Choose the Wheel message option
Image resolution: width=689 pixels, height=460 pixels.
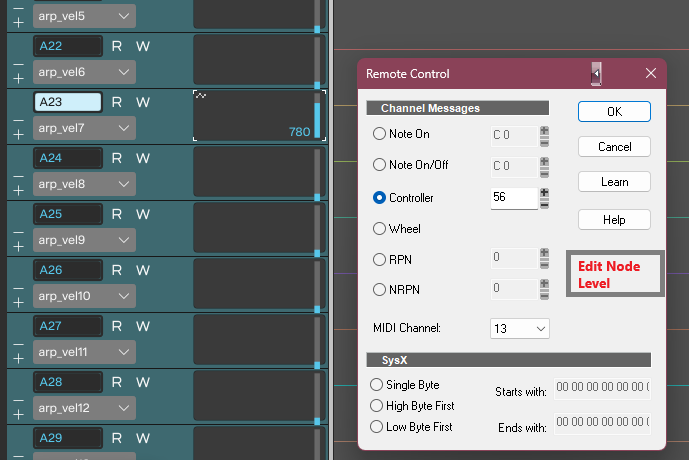(x=379, y=229)
